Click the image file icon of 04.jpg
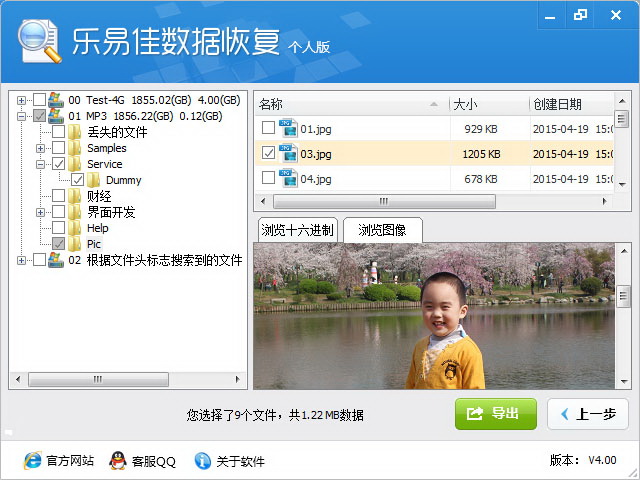The width and height of the screenshot is (640, 480). 288,178
